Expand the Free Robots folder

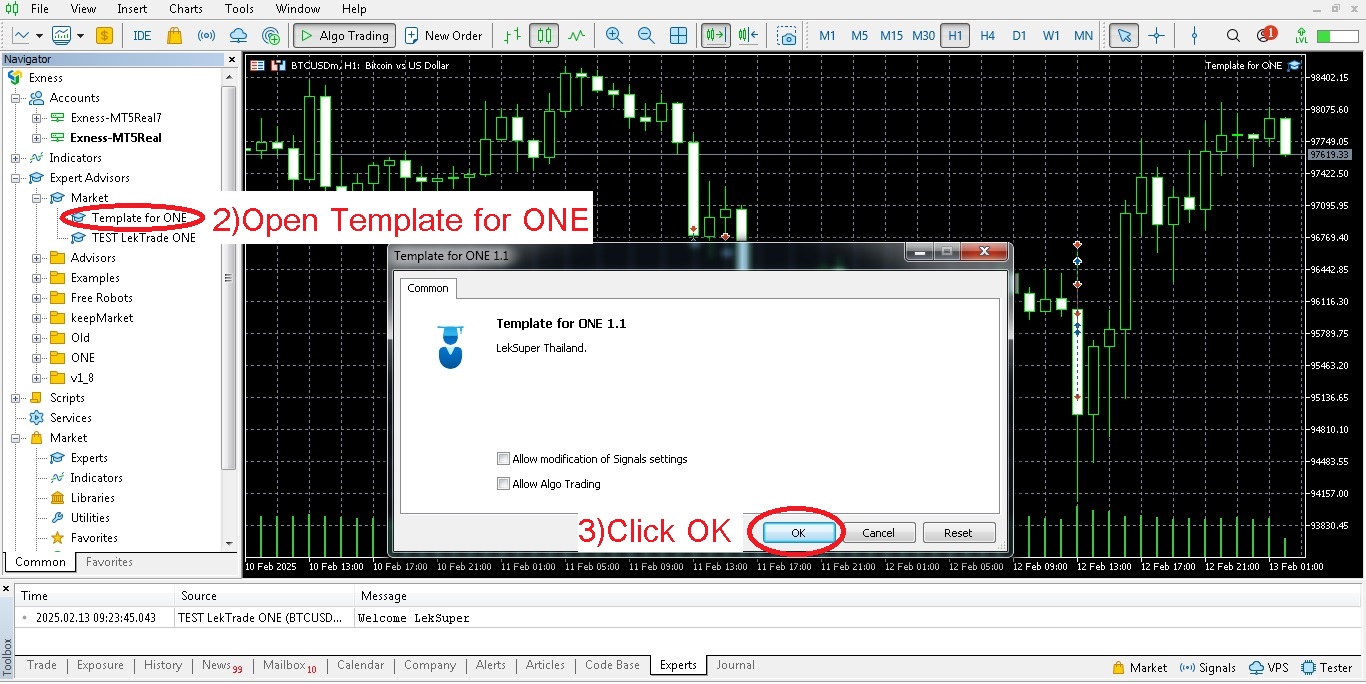click(37, 298)
